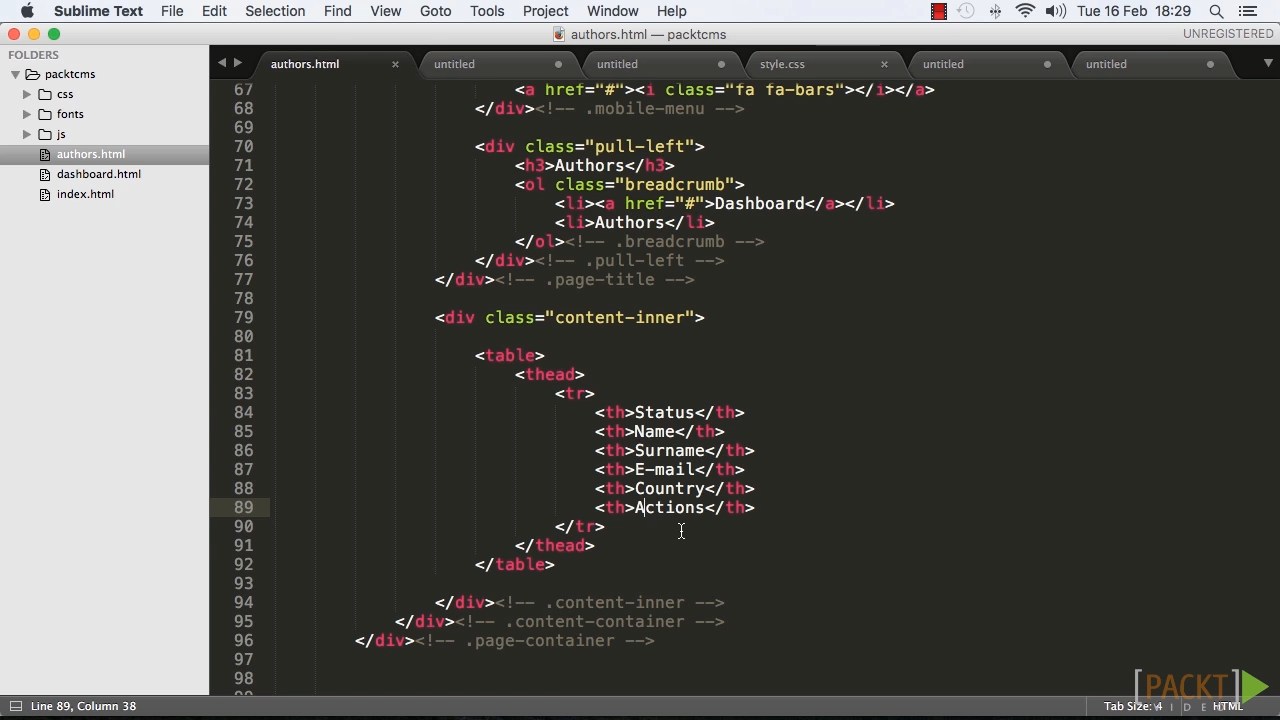Open dashboard.html in the sidebar
The image size is (1280, 720).
point(98,174)
